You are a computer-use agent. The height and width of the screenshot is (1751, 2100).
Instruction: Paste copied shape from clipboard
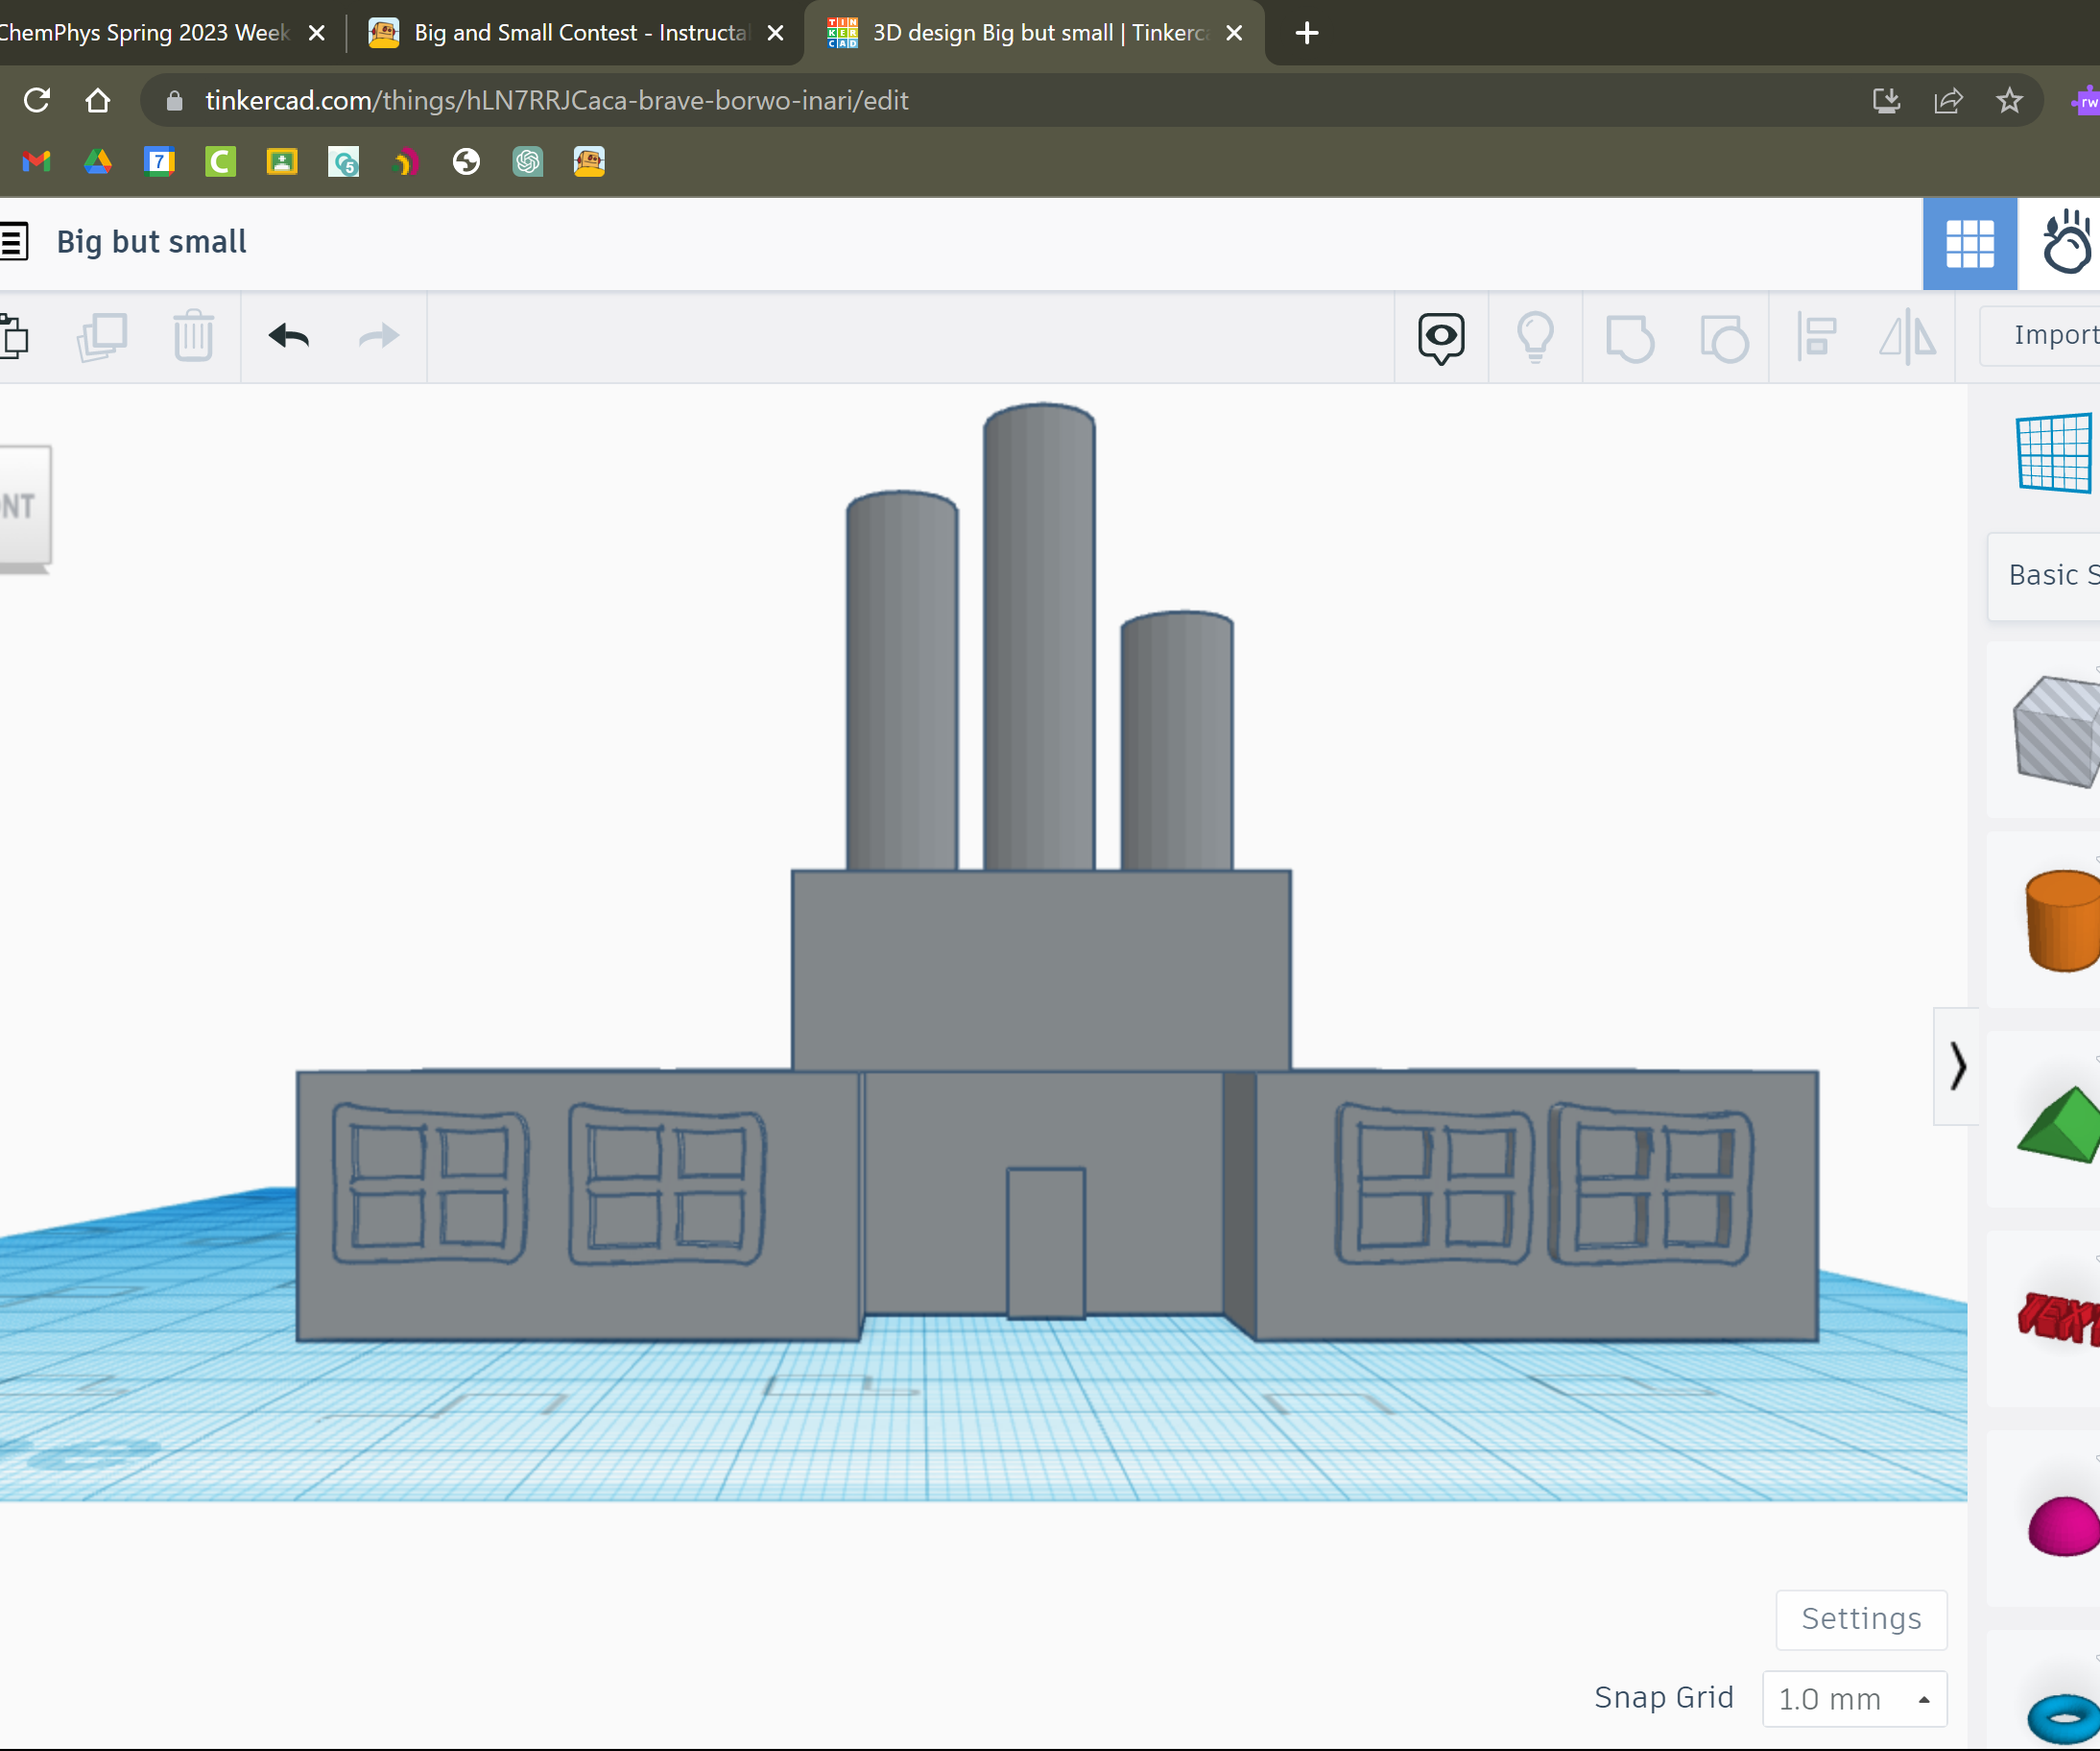(x=14, y=337)
